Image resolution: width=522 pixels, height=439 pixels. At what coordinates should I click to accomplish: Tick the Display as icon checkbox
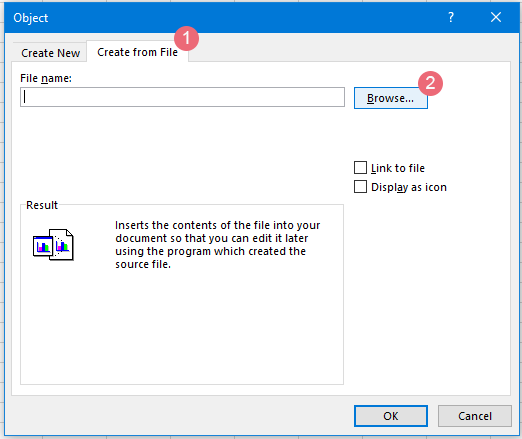point(360,187)
